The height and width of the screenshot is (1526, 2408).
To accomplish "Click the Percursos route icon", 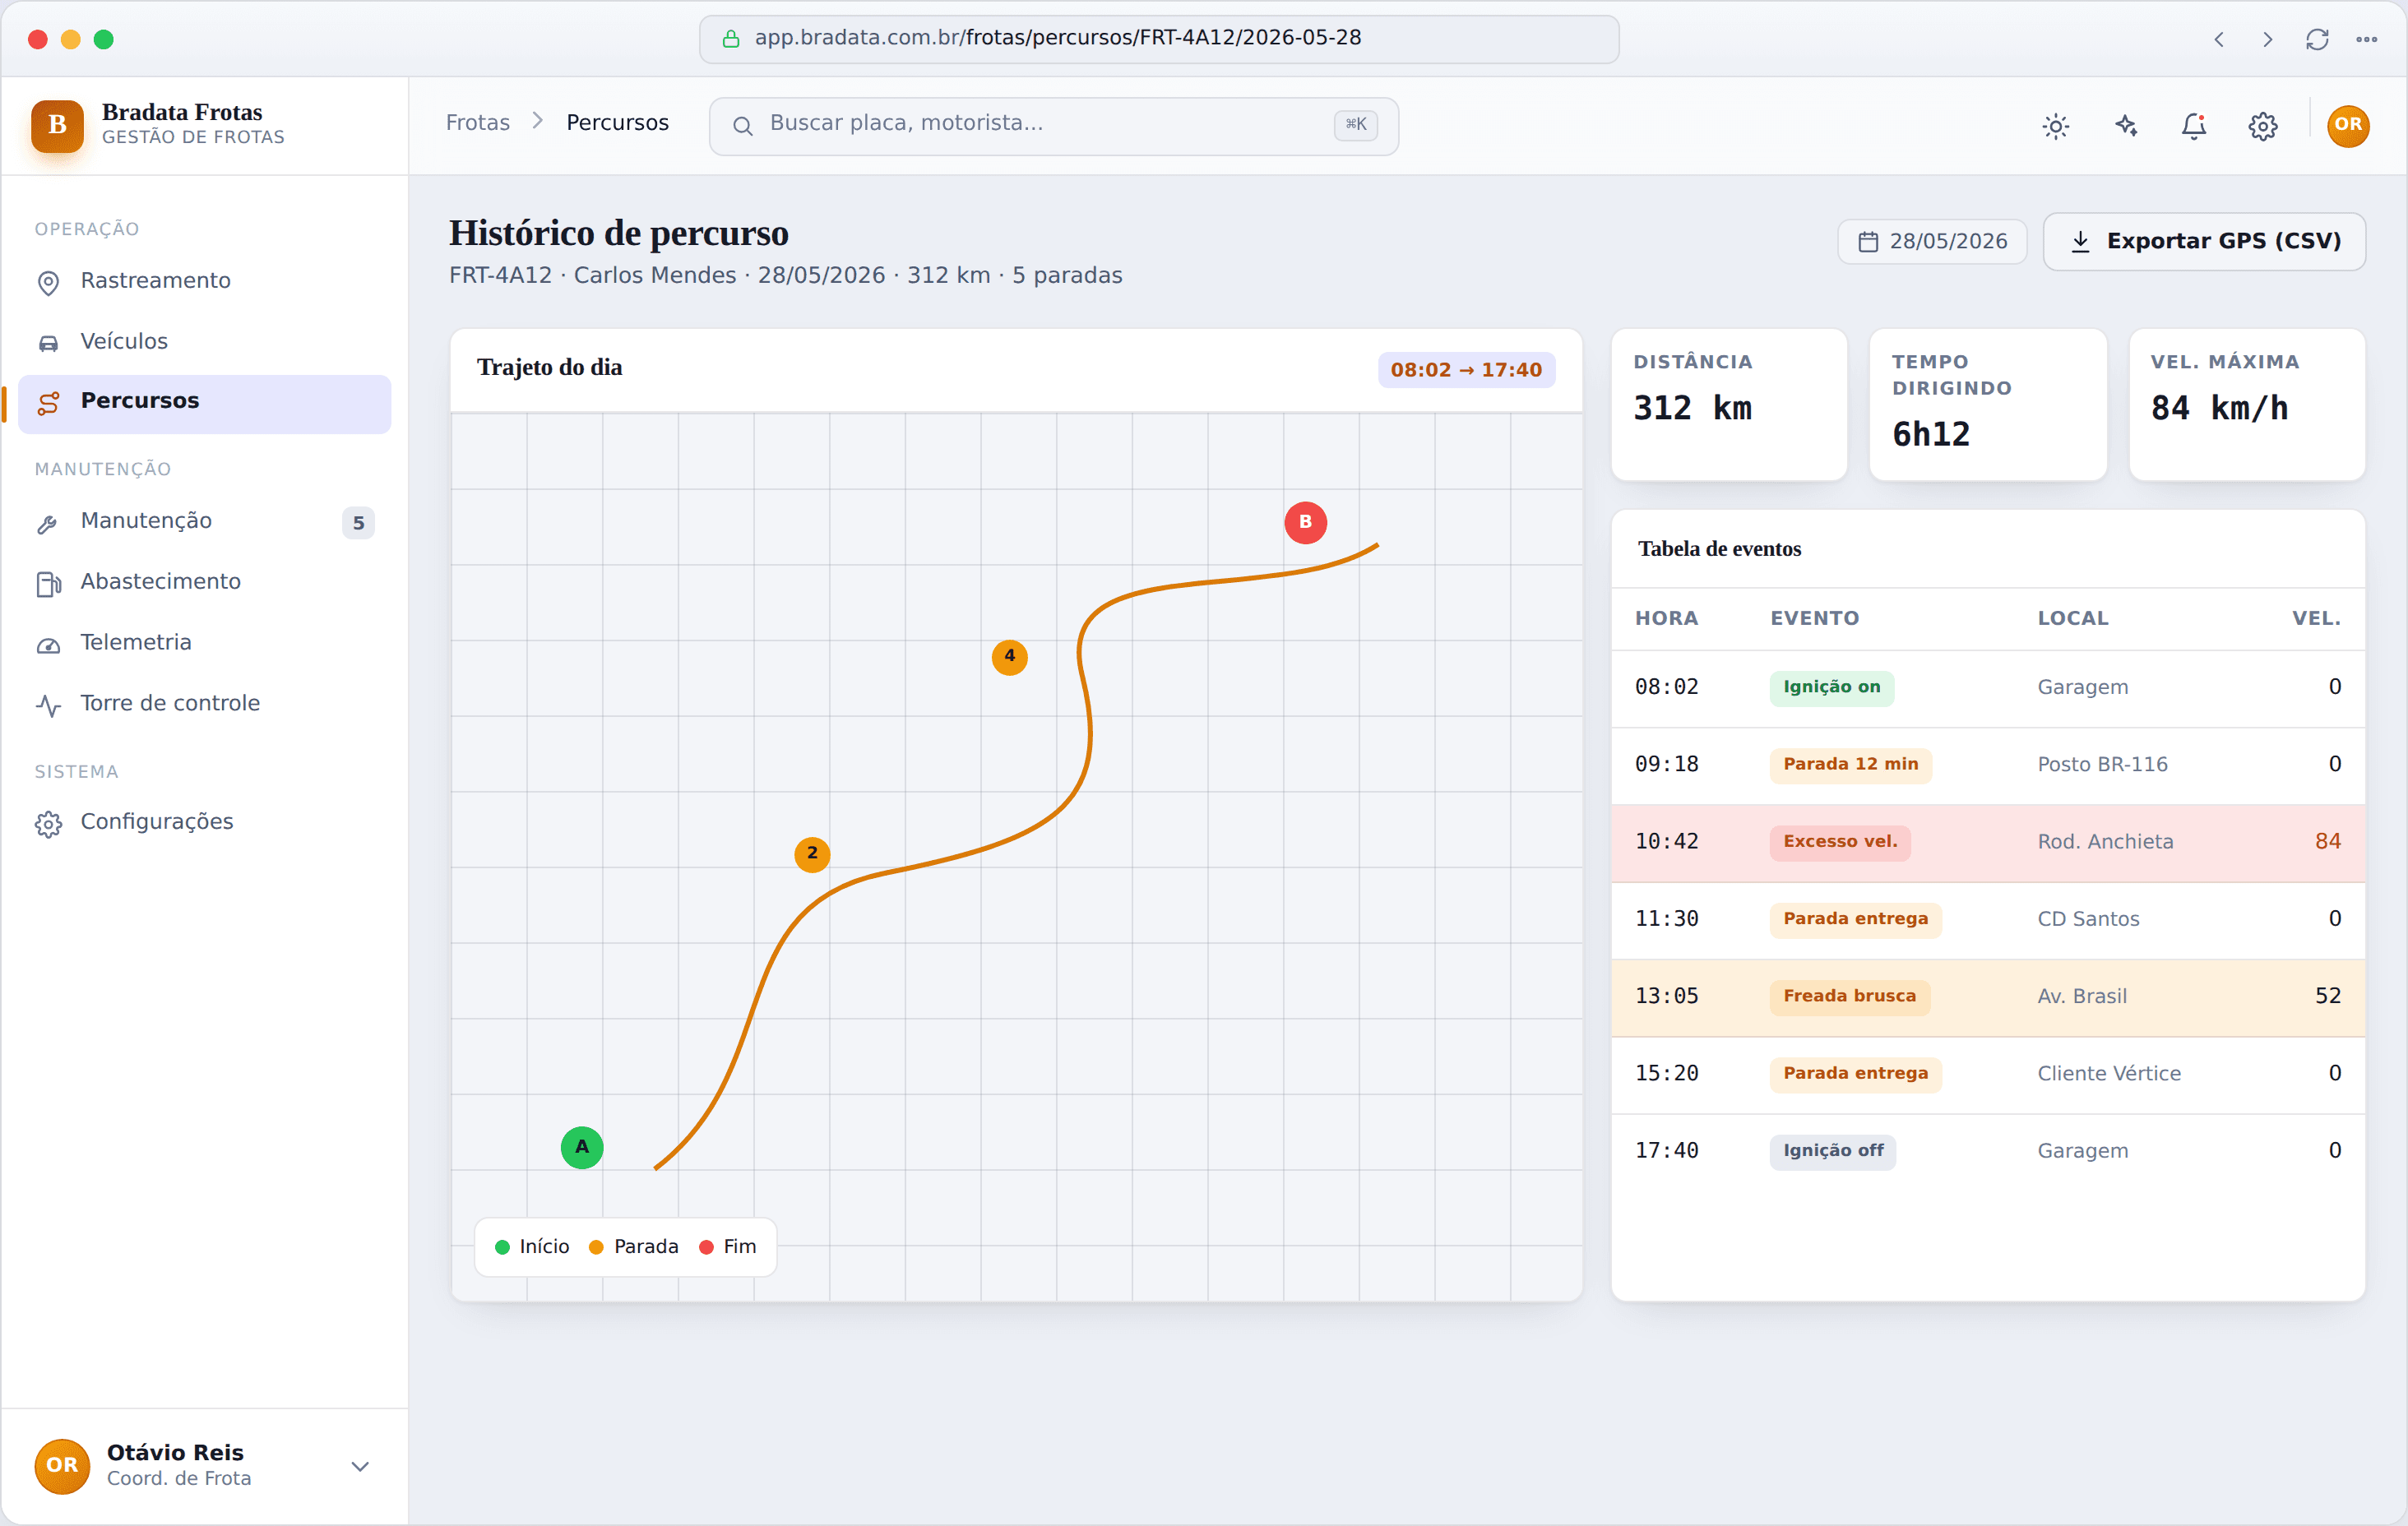I will point(48,403).
